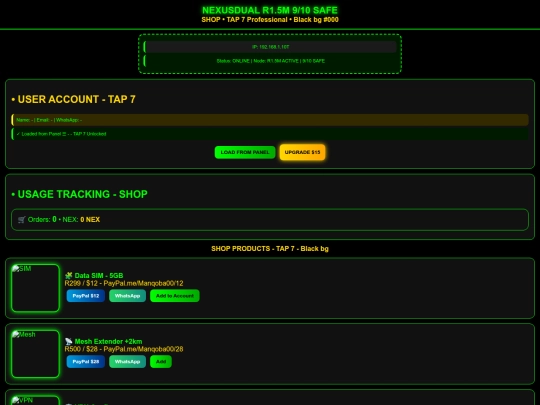
Task: Click Add on the Mesh Extender card
Action: (x=161, y=362)
